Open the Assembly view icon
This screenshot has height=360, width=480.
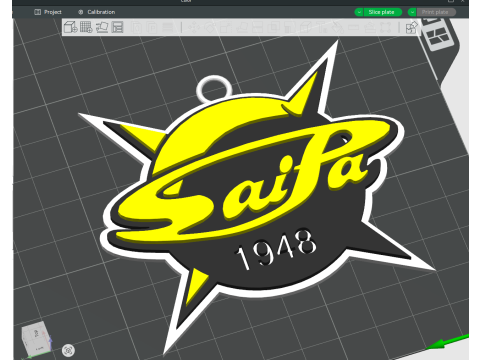412,27
